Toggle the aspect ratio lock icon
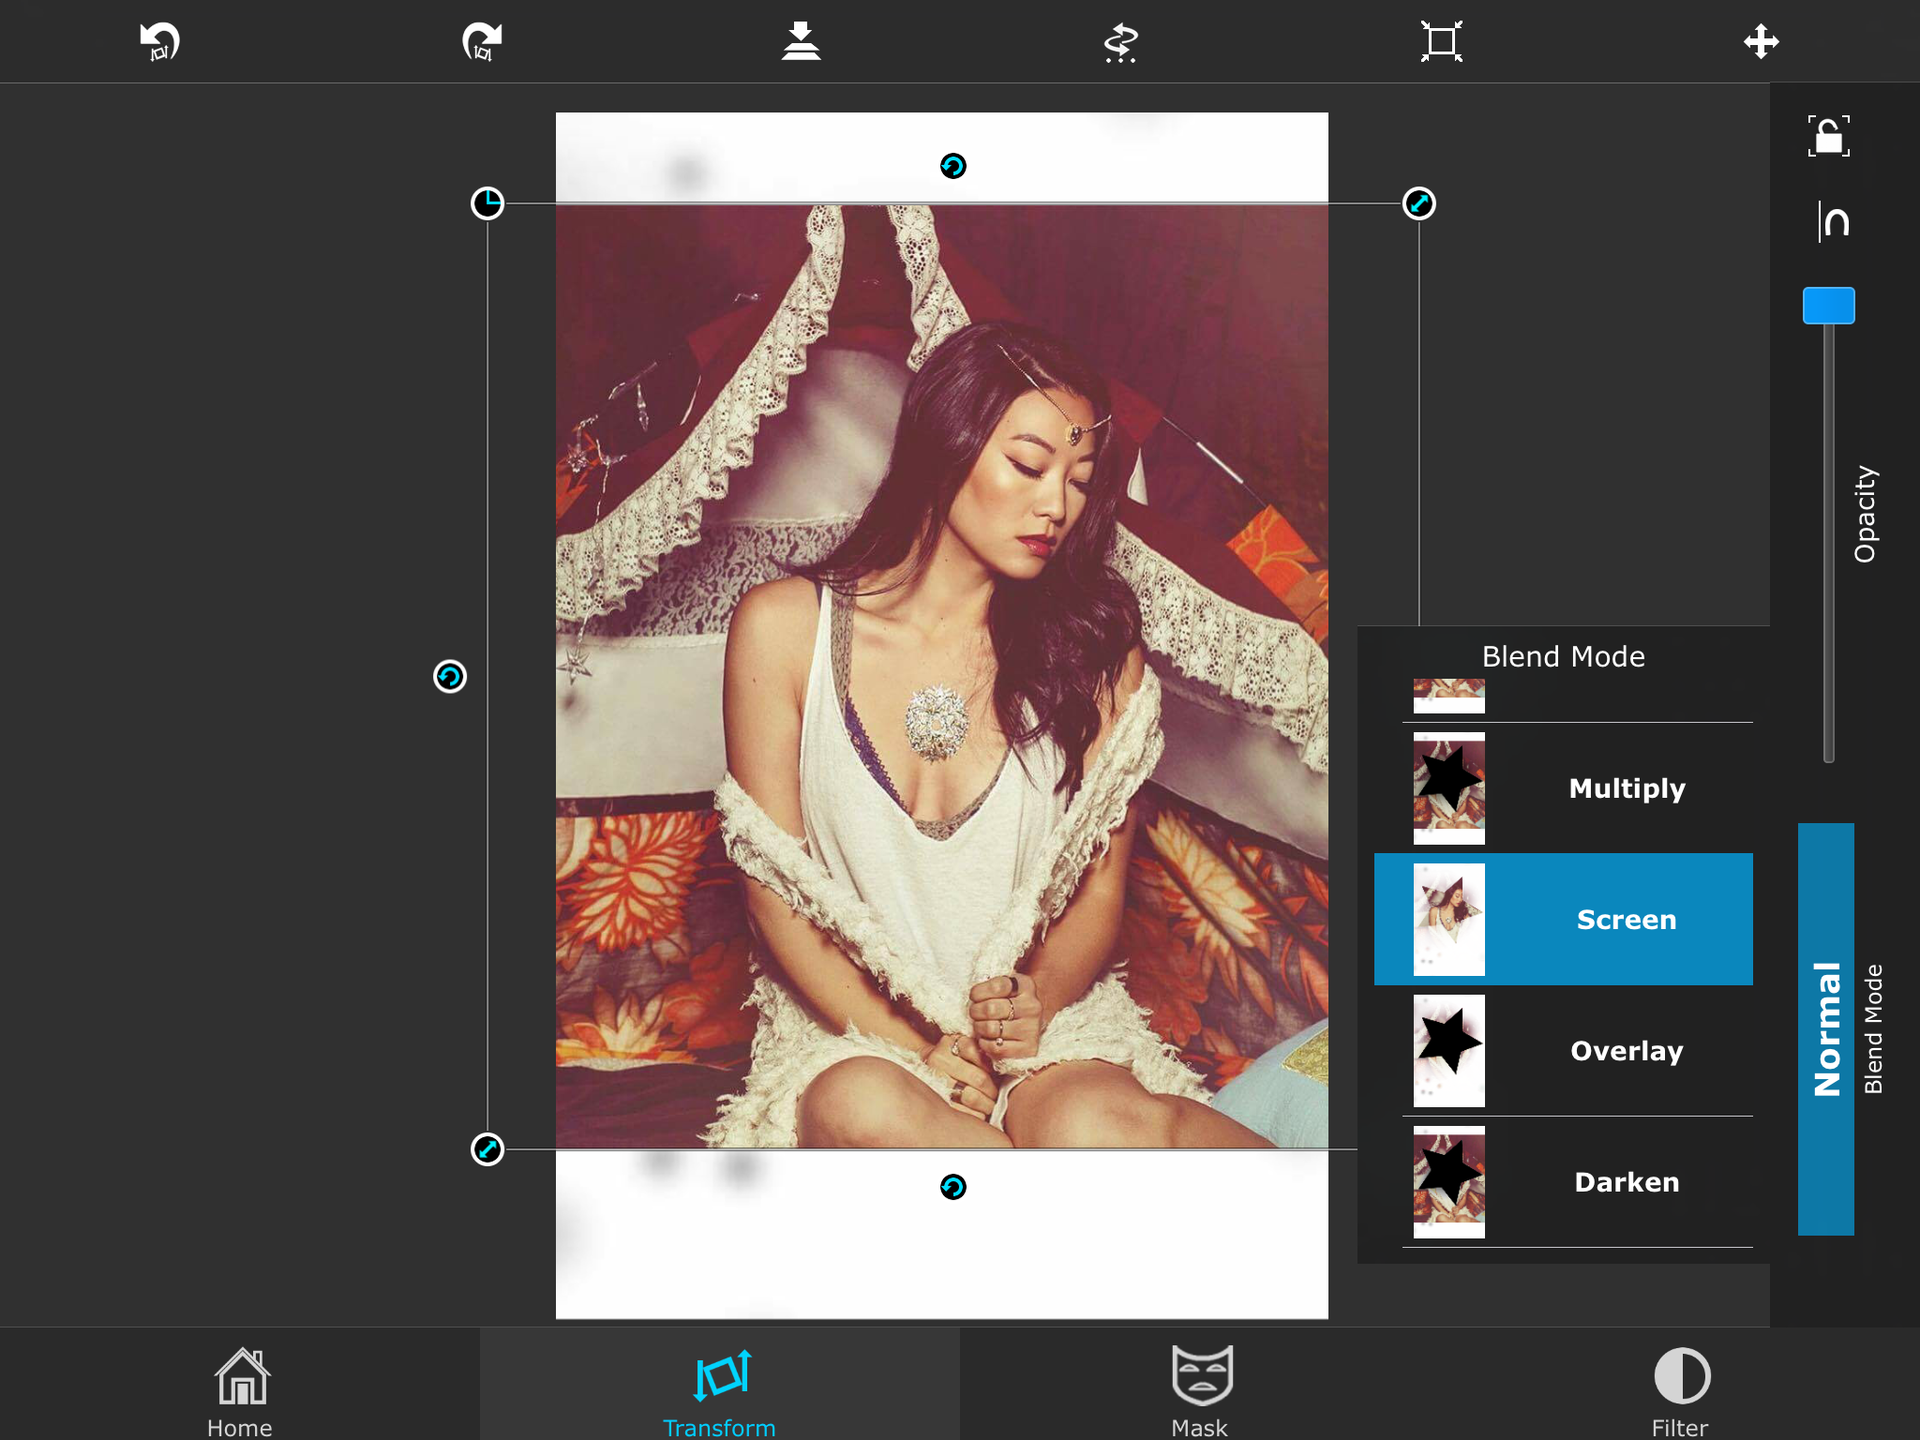This screenshot has width=1920, height=1440. tap(1829, 136)
